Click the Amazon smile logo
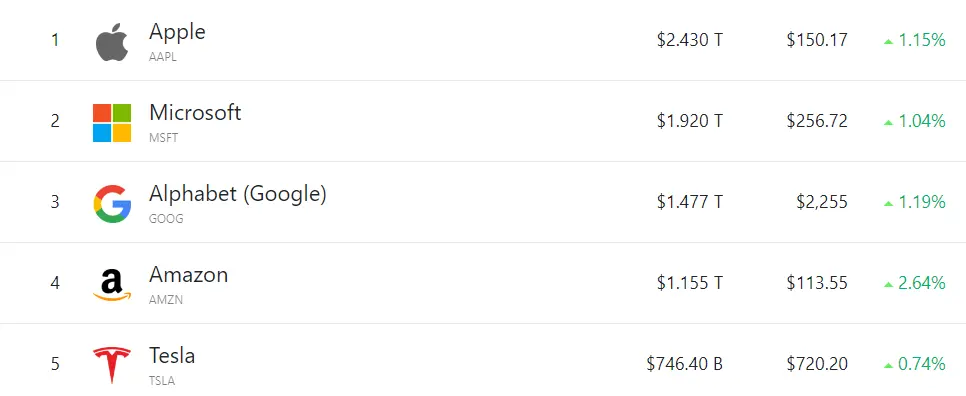Screen dimensions: 966x396 pyautogui.click(x=112, y=285)
